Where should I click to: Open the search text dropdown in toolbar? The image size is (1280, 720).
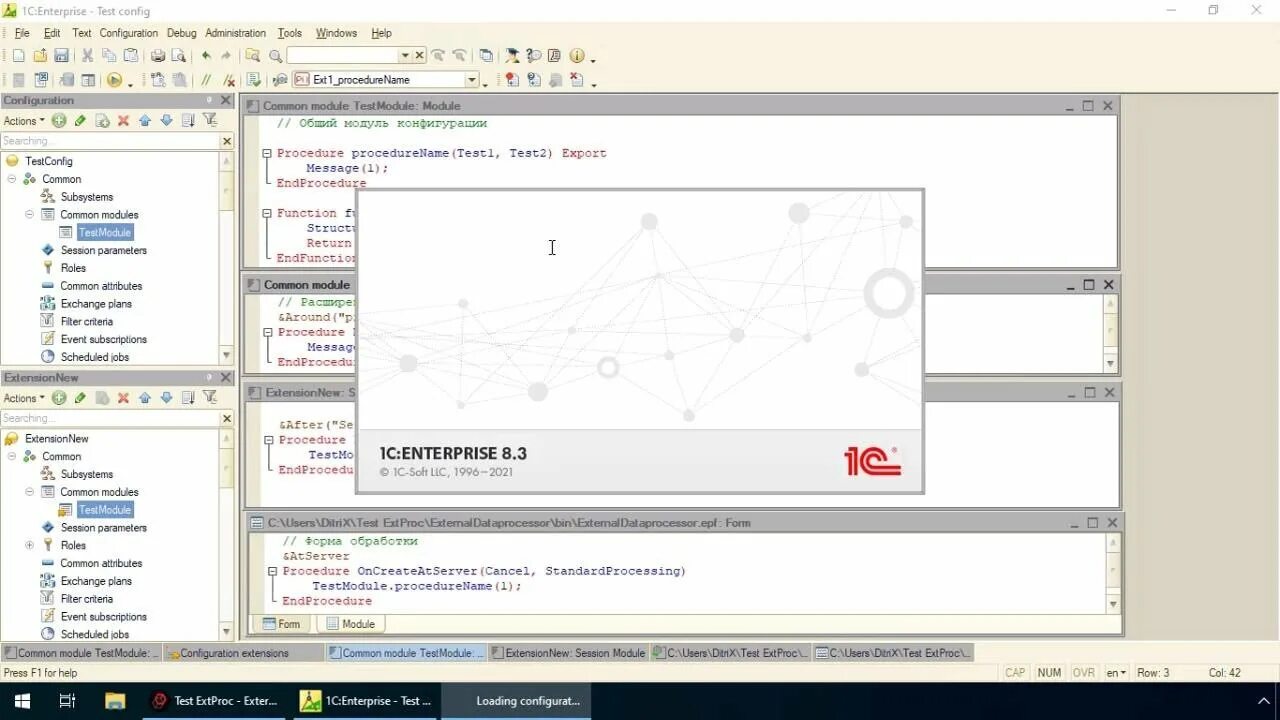click(405, 56)
